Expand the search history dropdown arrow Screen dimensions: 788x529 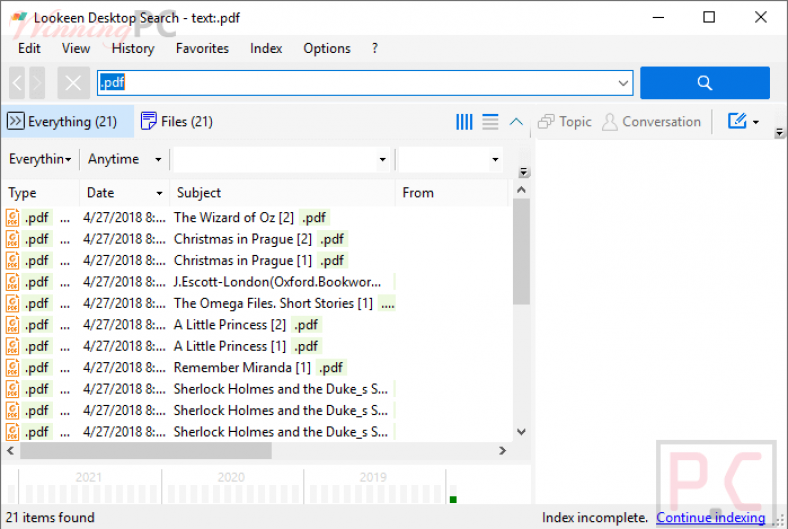[623, 83]
